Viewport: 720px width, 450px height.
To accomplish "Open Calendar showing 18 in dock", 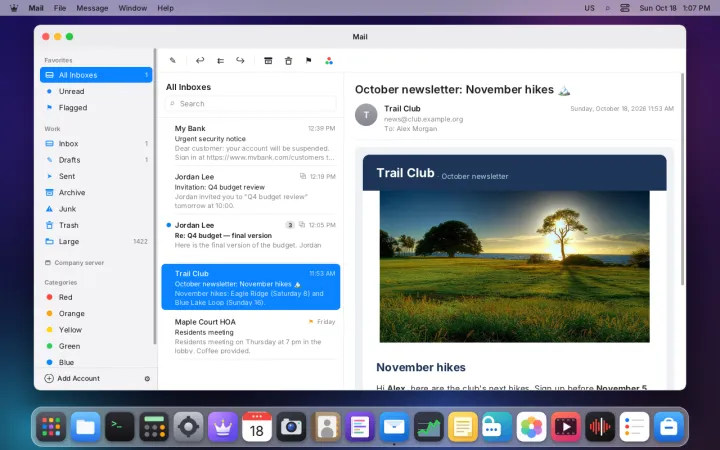I will click(x=257, y=427).
